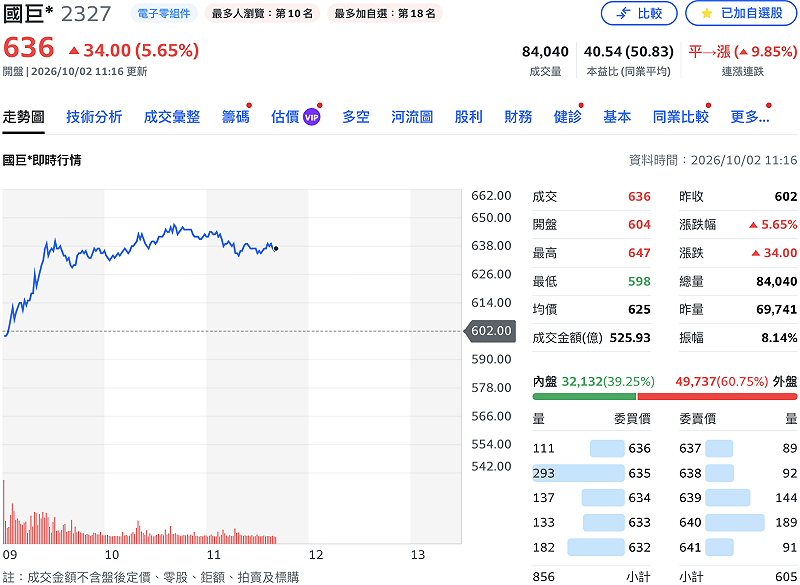Click the 成交金額(億) value 525.93
This screenshot has width=800, height=585.
630,338
